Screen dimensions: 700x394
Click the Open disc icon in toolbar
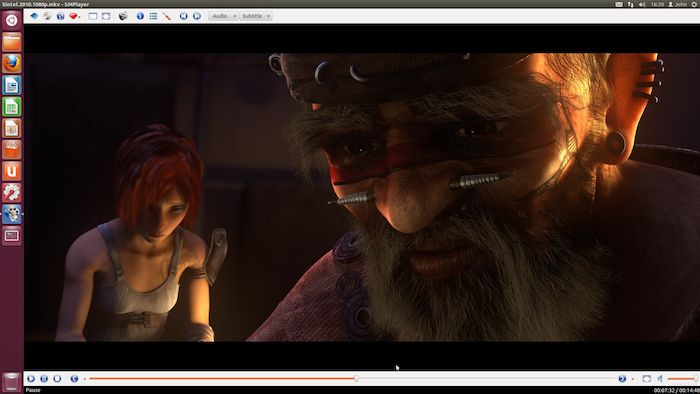[x=47, y=16]
